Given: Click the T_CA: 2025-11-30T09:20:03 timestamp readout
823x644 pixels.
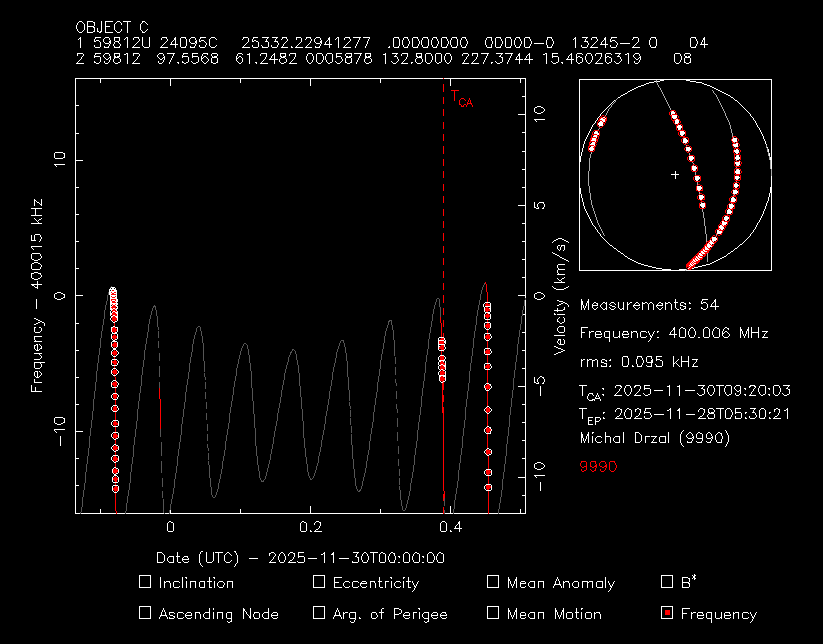Looking at the screenshot, I should (685, 390).
